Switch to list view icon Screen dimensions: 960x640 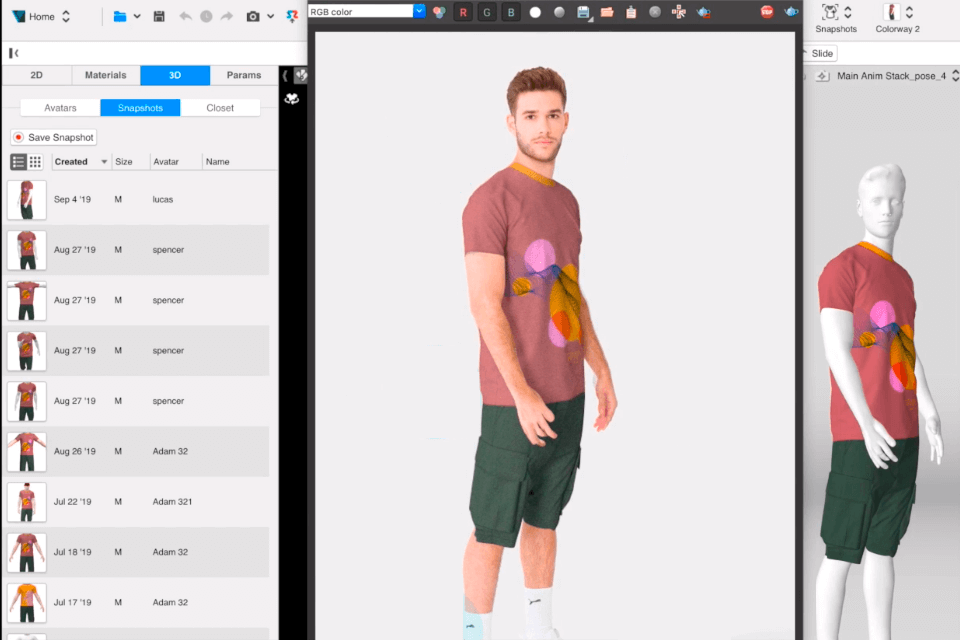[x=18, y=162]
